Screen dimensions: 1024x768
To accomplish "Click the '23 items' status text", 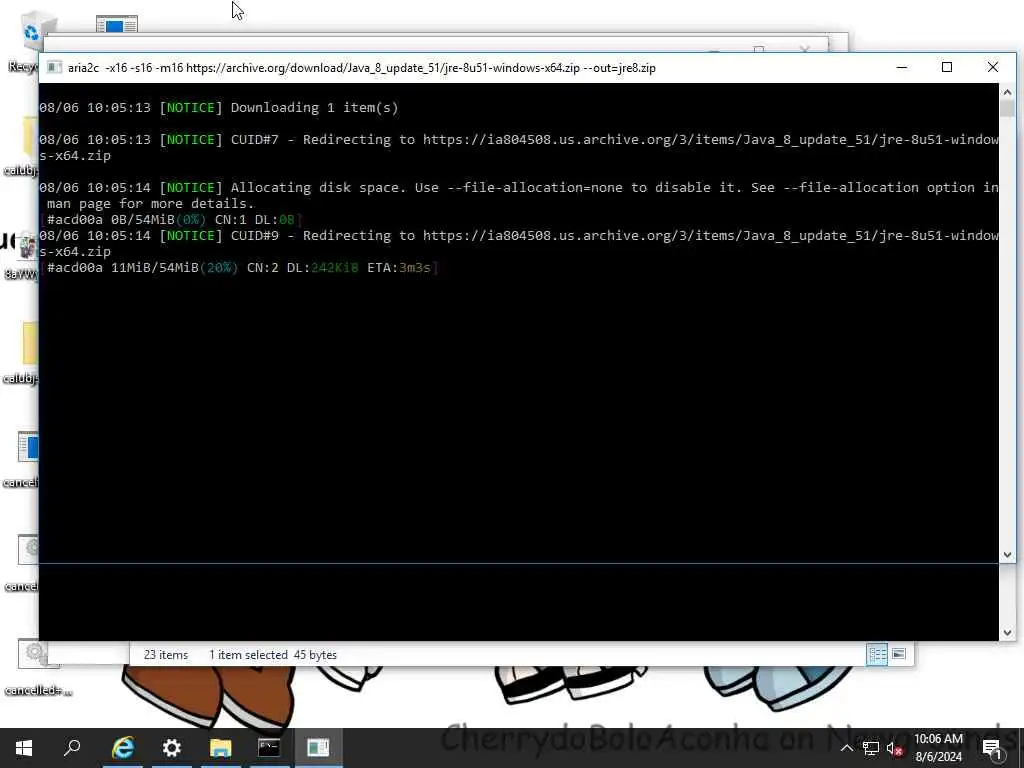I will tap(166, 655).
